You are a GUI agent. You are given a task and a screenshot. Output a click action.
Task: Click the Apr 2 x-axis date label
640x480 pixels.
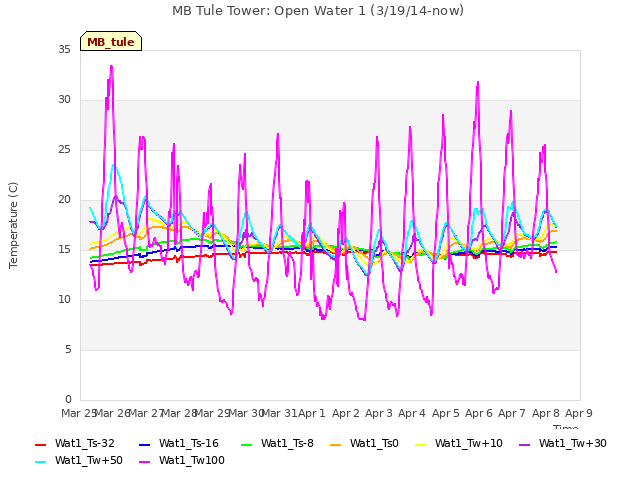(345, 413)
